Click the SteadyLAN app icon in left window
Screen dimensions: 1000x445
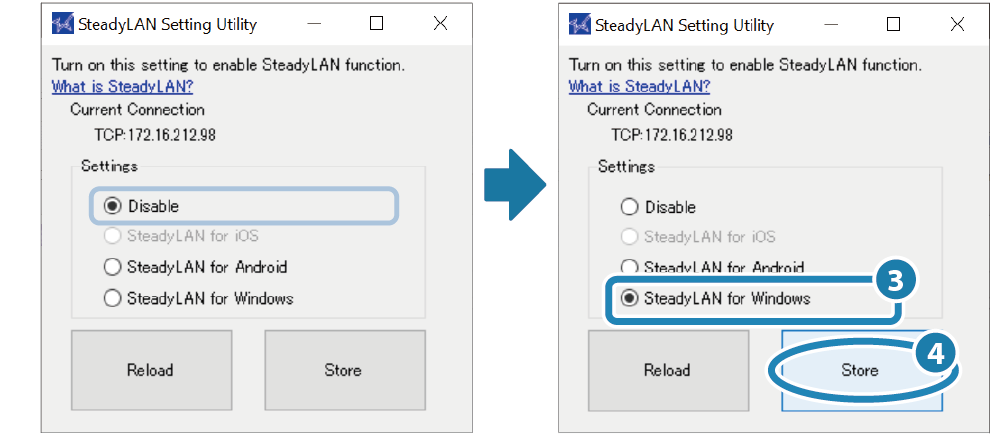point(63,24)
